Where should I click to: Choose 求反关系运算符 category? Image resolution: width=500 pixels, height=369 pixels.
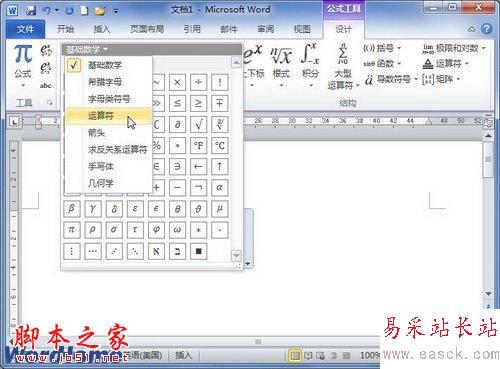[109, 150]
